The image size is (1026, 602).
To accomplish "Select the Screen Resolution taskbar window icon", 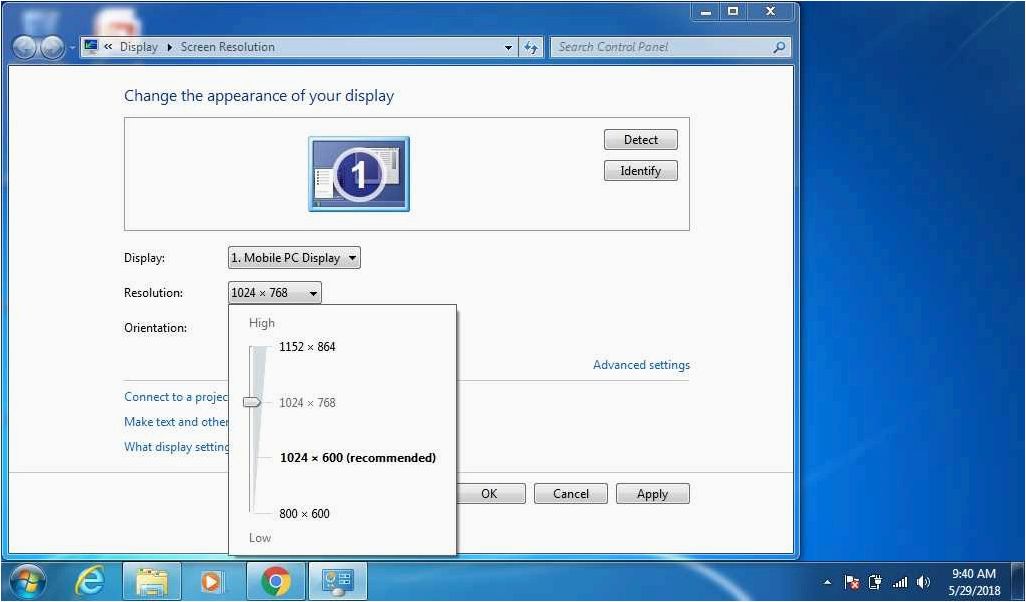I will pyautogui.click(x=338, y=581).
